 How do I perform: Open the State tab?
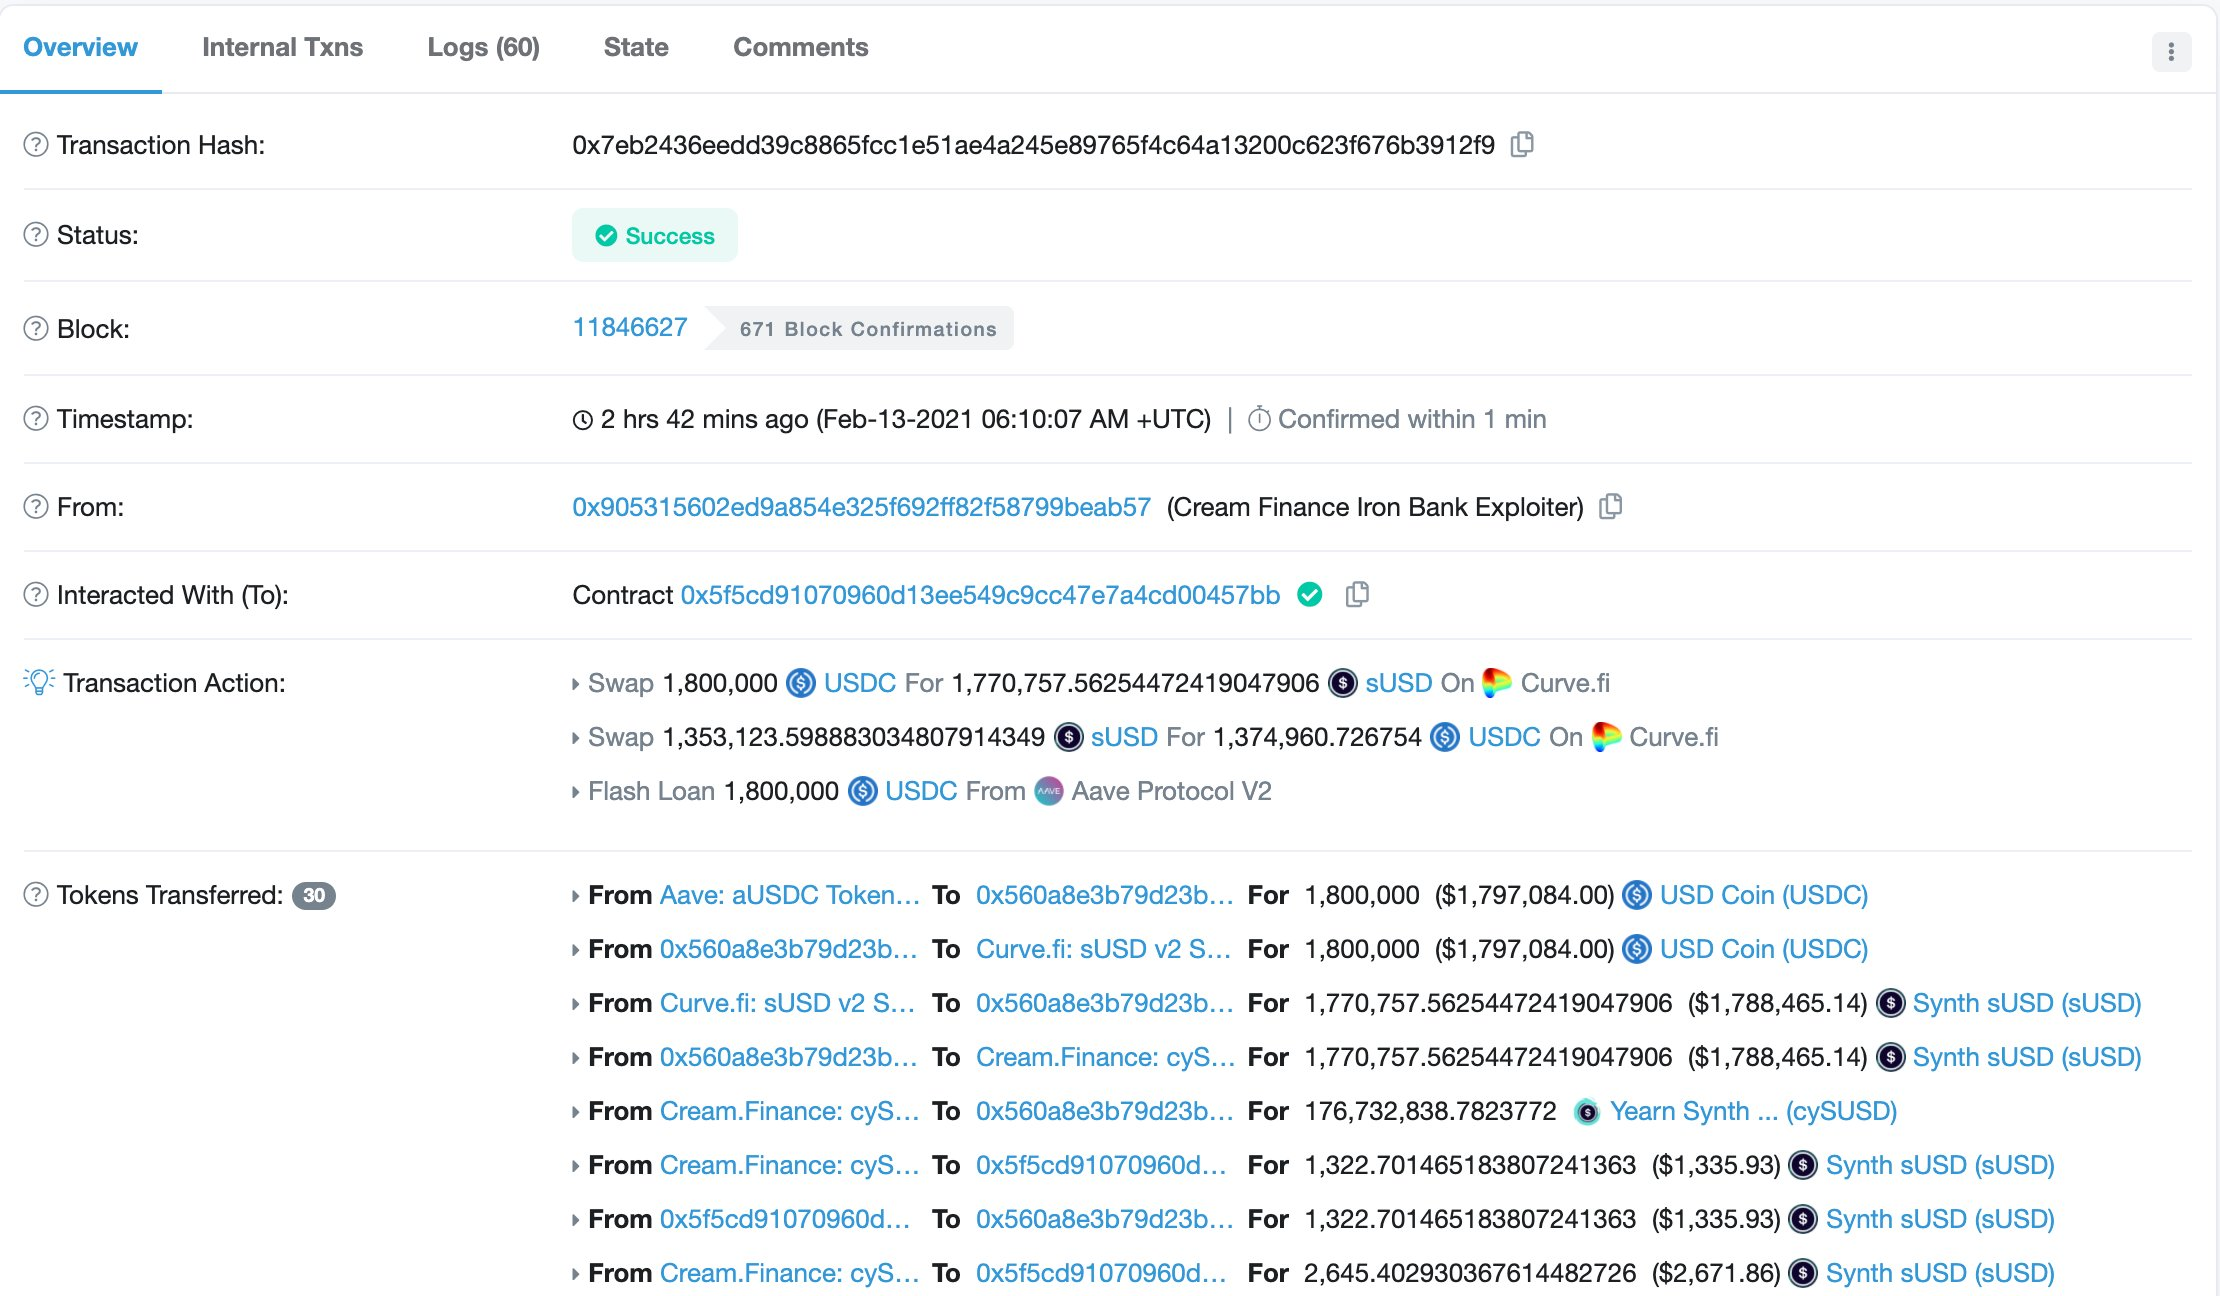(636, 47)
